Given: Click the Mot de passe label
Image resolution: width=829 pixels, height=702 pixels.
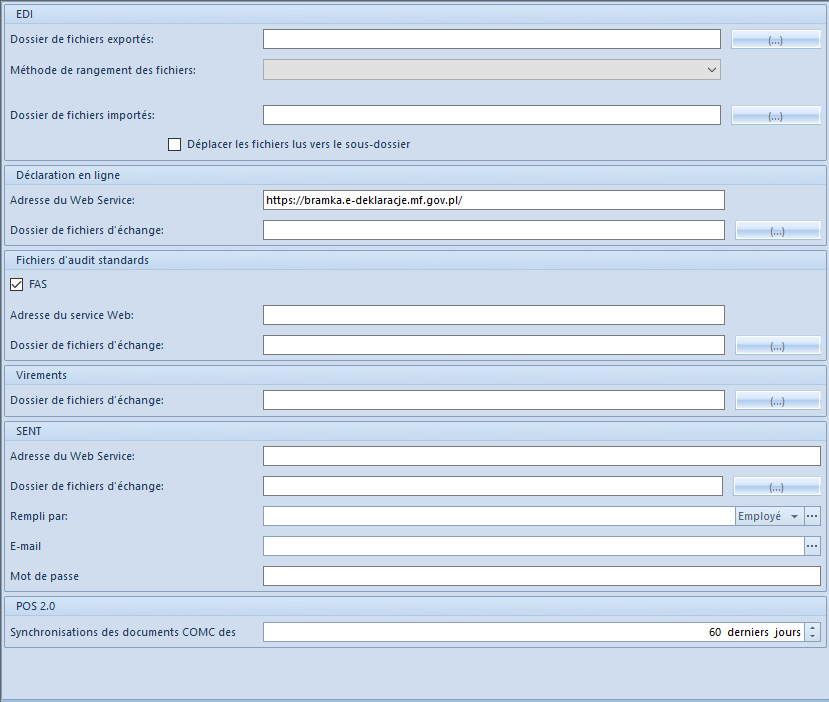Looking at the screenshot, I should click(44, 576).
